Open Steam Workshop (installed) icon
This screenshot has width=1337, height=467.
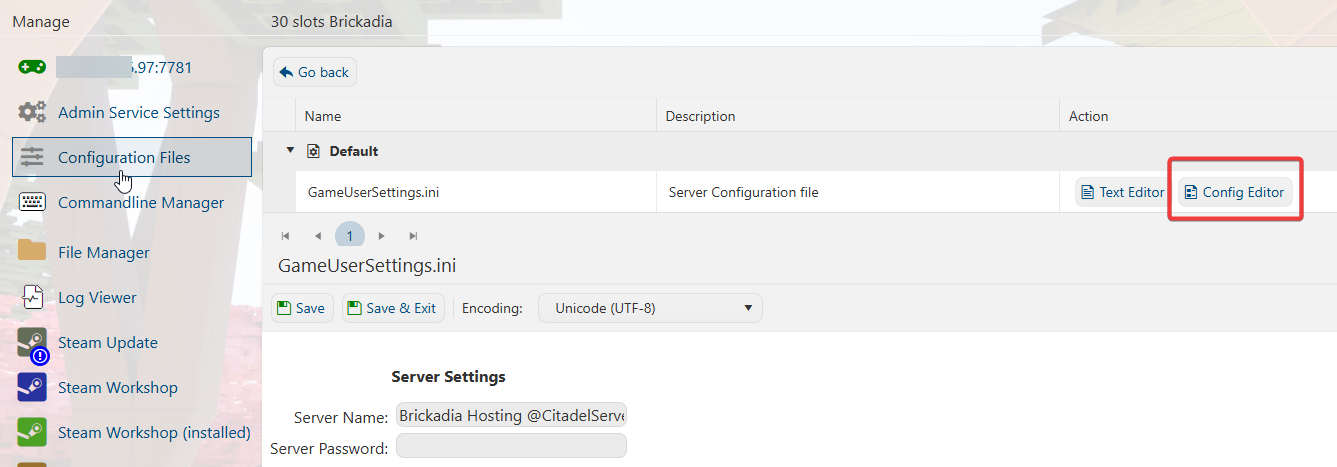click(32, 432)
